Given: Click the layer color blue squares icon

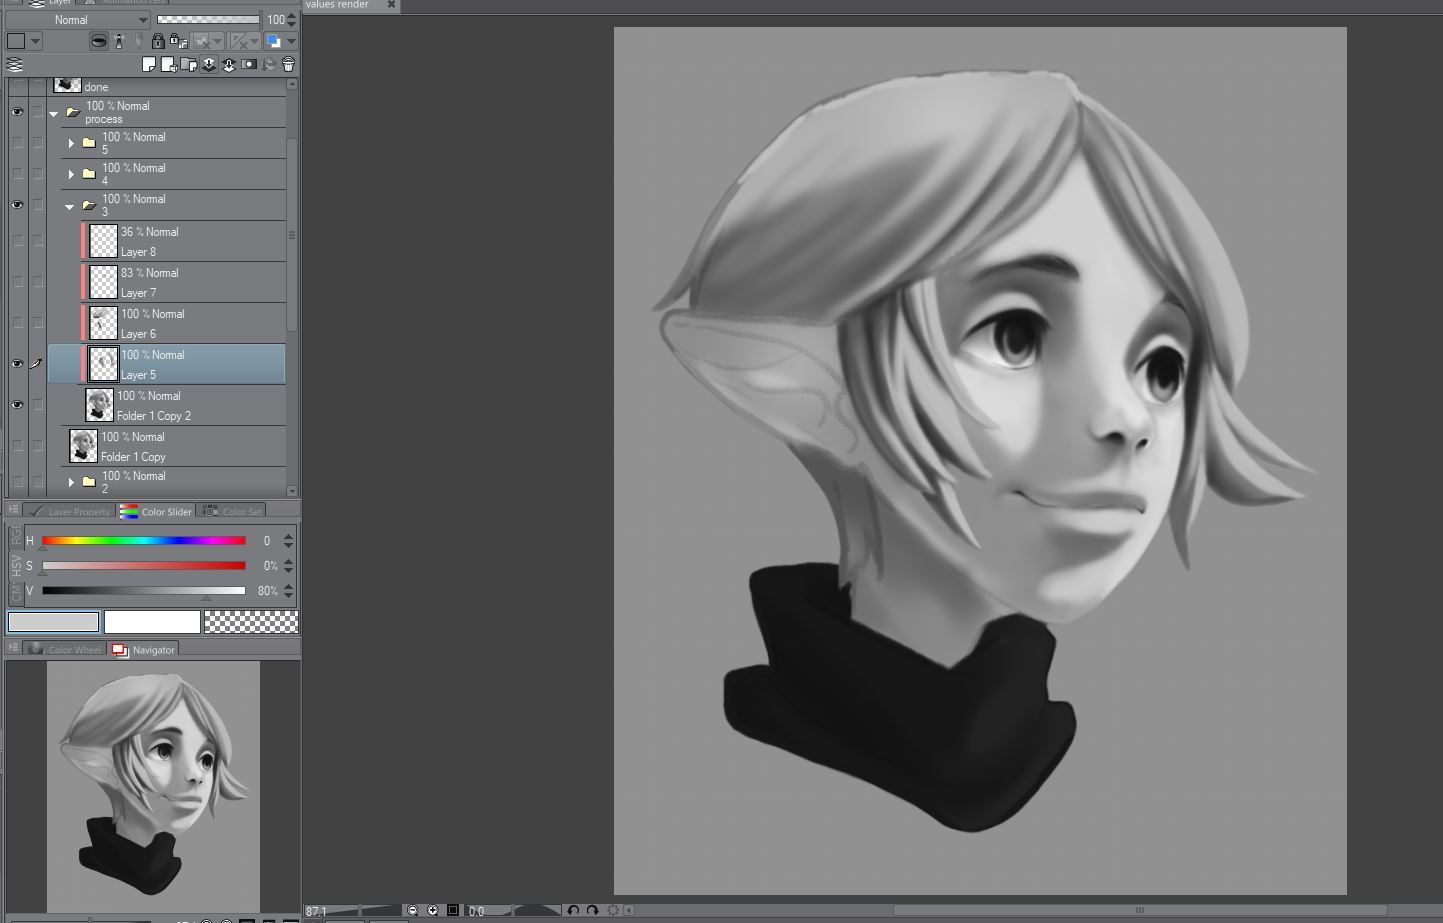Looking at the screenshot, I should 273,41.
